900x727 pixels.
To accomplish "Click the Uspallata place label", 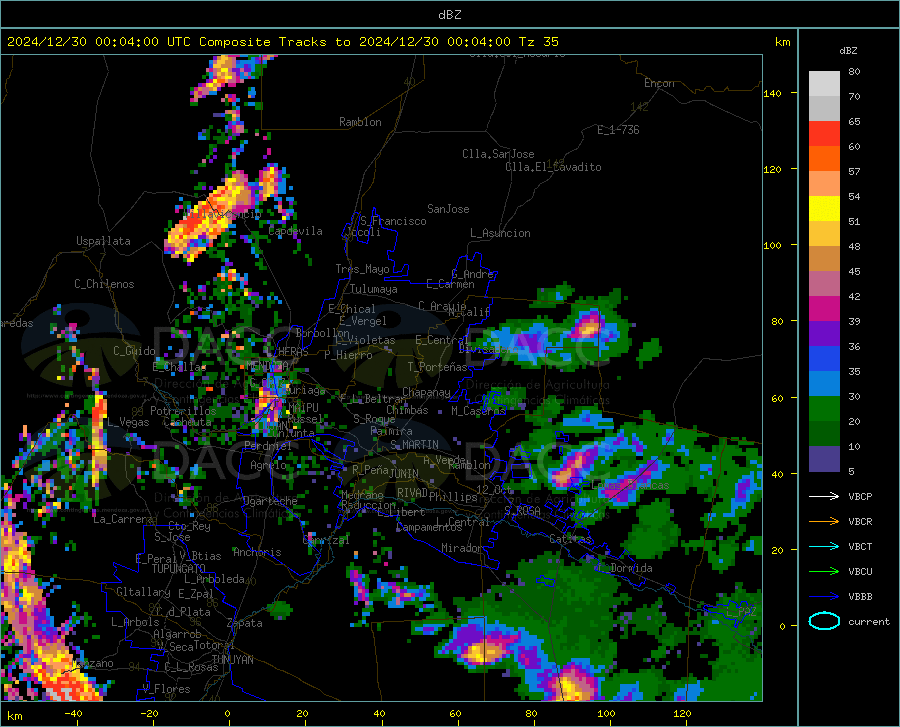I will [x=103, y=241].
